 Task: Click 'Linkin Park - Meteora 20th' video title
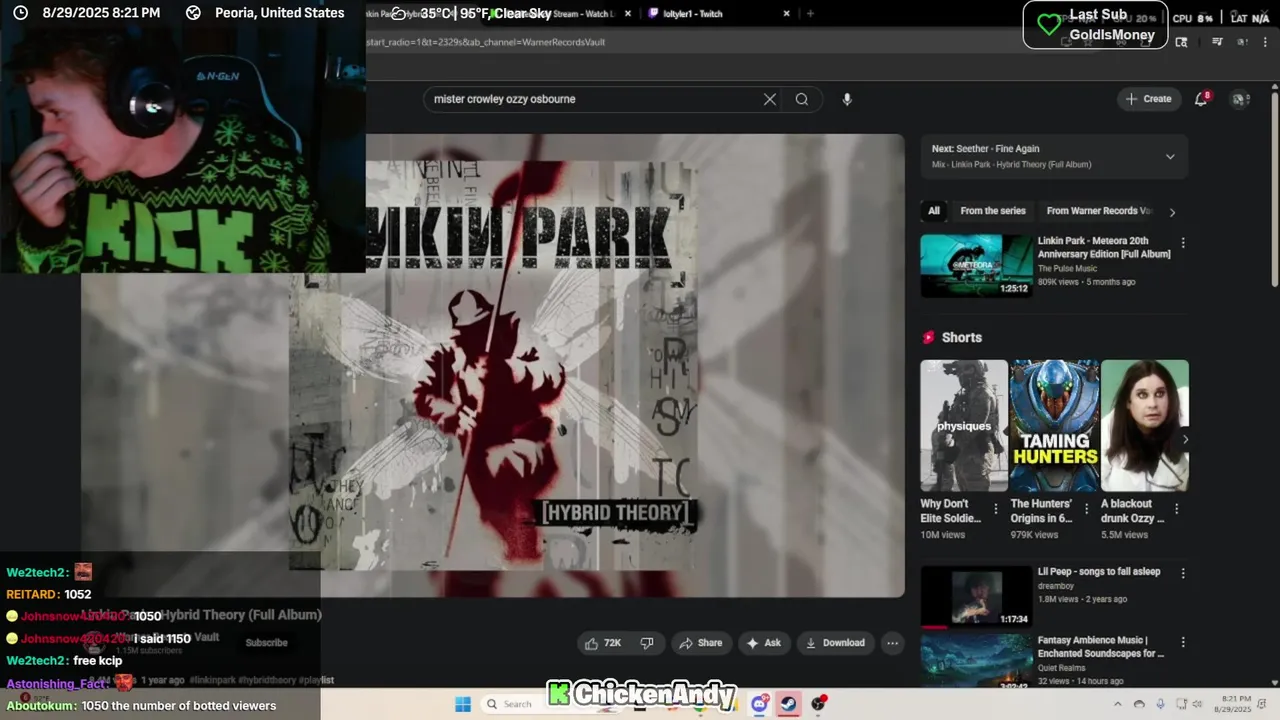(x=1104, y=247)
